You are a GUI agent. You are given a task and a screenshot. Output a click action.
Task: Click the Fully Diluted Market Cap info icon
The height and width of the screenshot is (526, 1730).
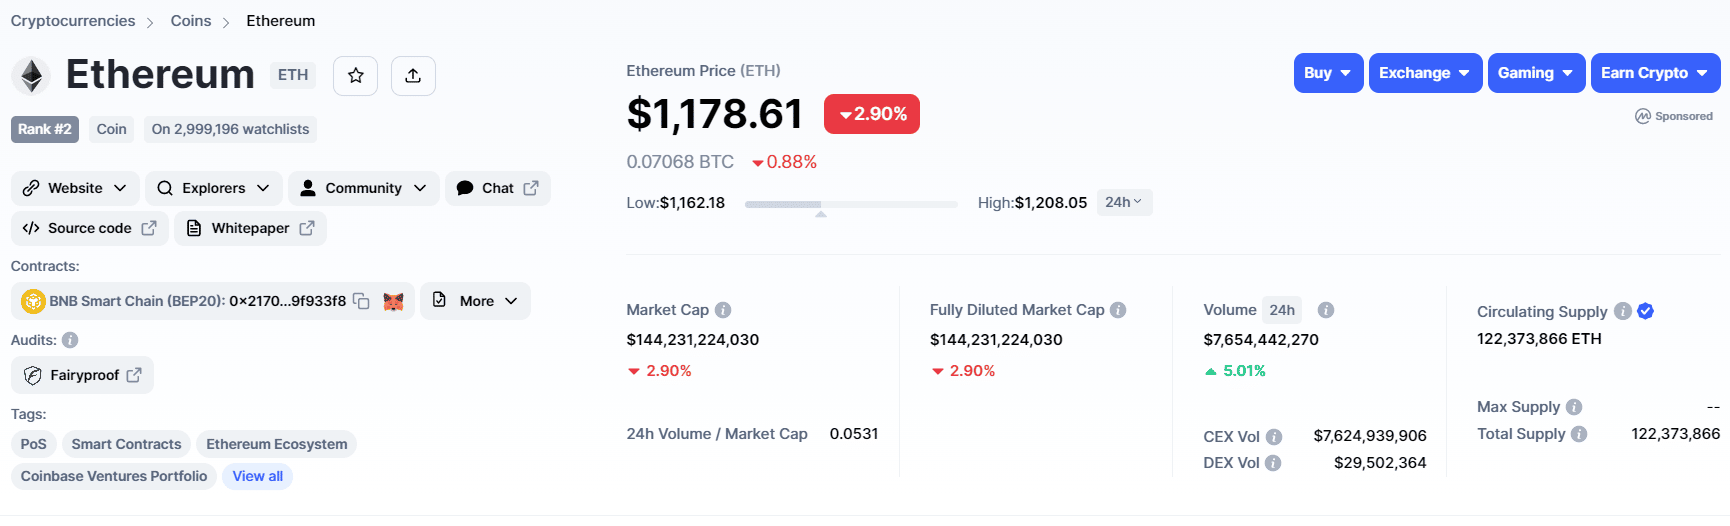[1118, 310]
